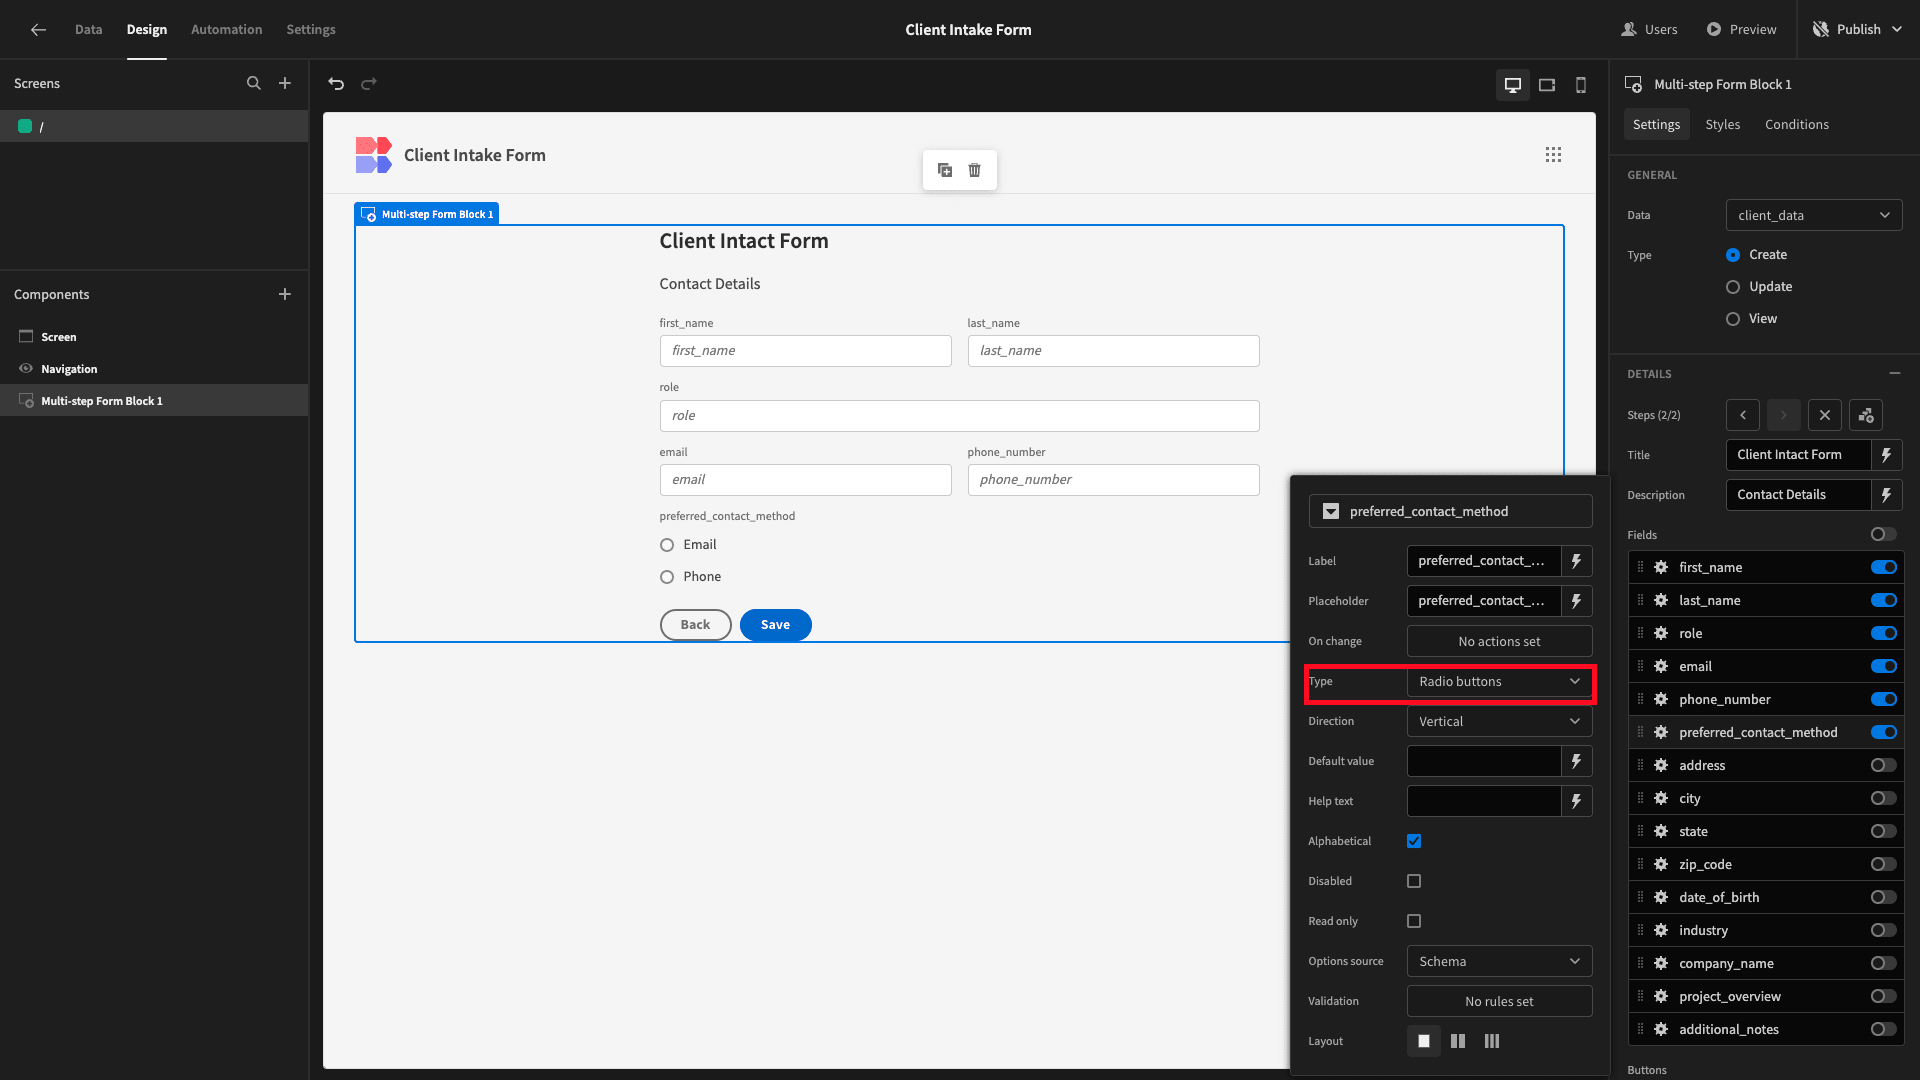Add a new step icon
The image size is (1920, 1080).
[1866, 415]
